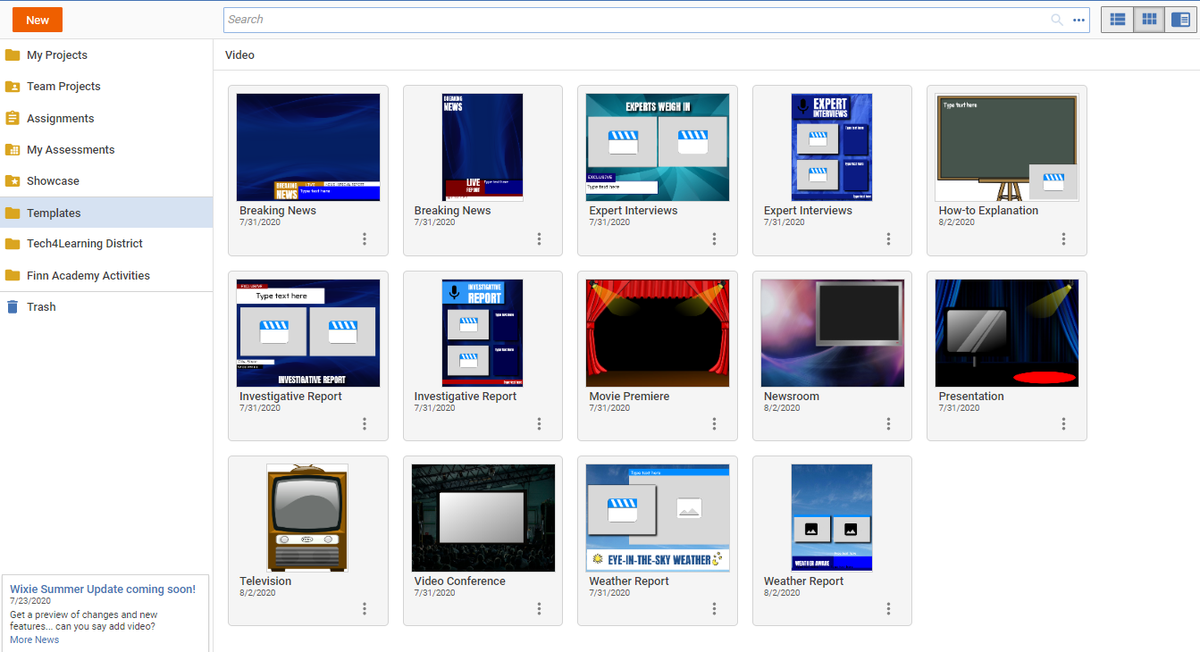The width and height of the screenshot is (1200, 652).
Task: Open the Presentation stage thumbnail
Action: [1007, 333]
